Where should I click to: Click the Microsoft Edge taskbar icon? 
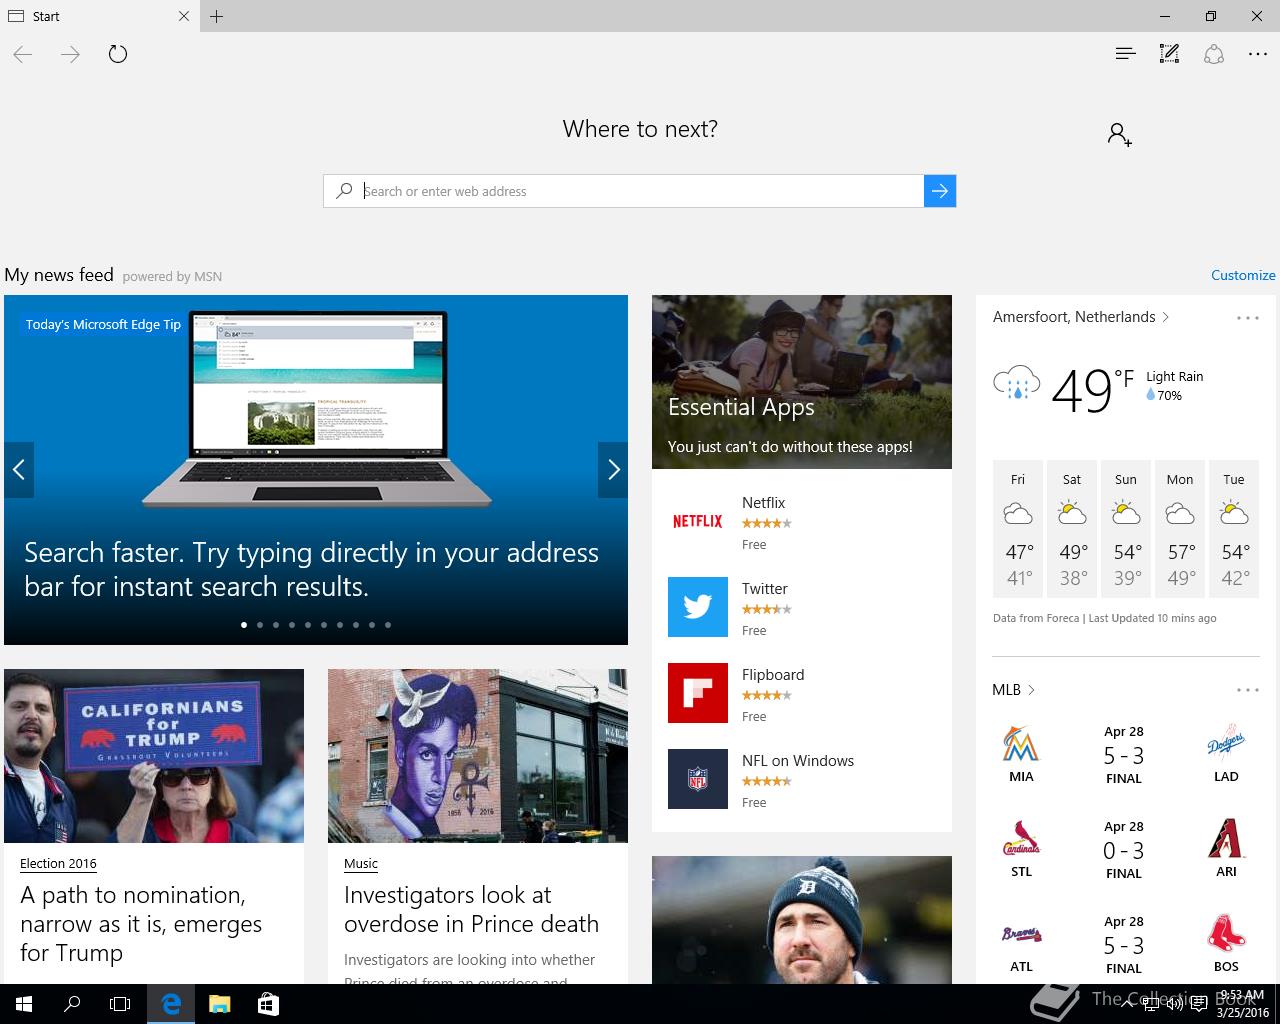171,1004
